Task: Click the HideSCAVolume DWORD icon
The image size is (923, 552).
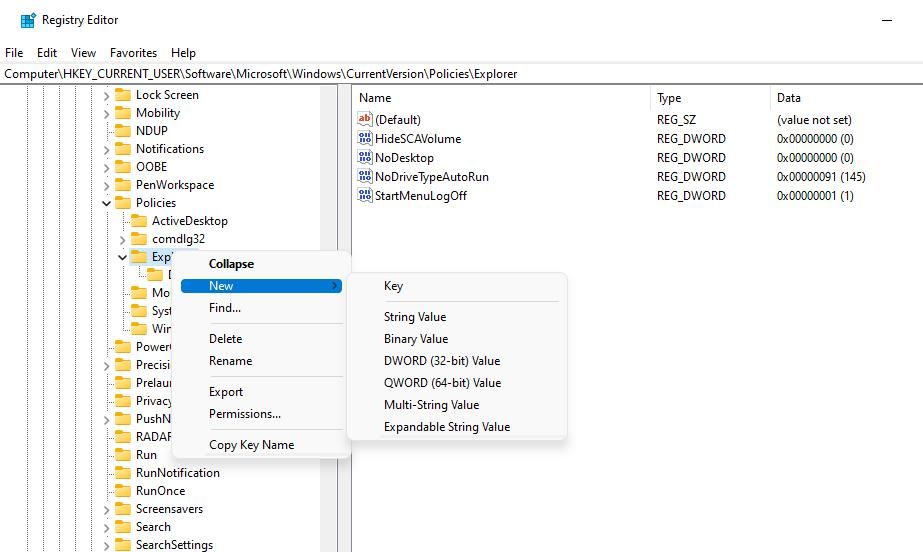Action: pos(365,138)
